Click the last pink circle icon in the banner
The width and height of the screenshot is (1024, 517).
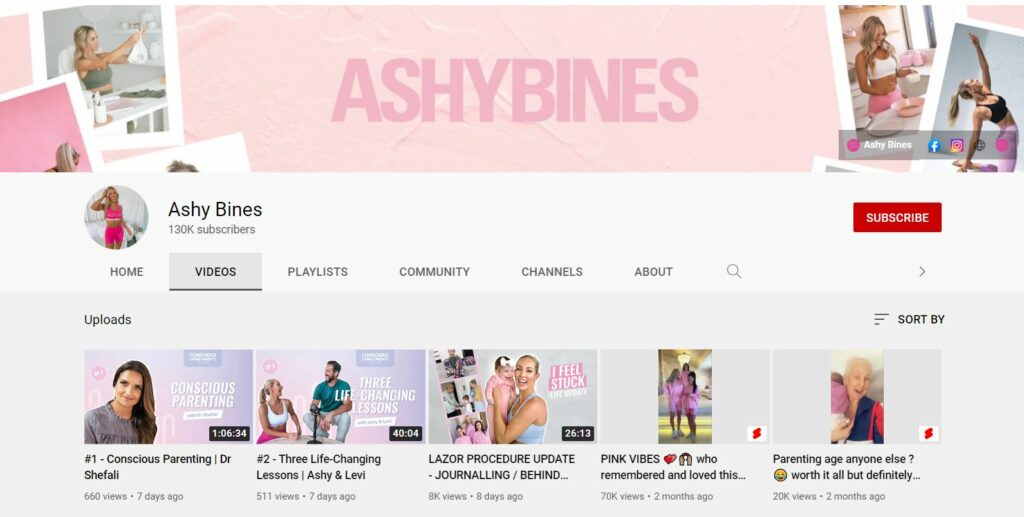[x=1002, y=146]
